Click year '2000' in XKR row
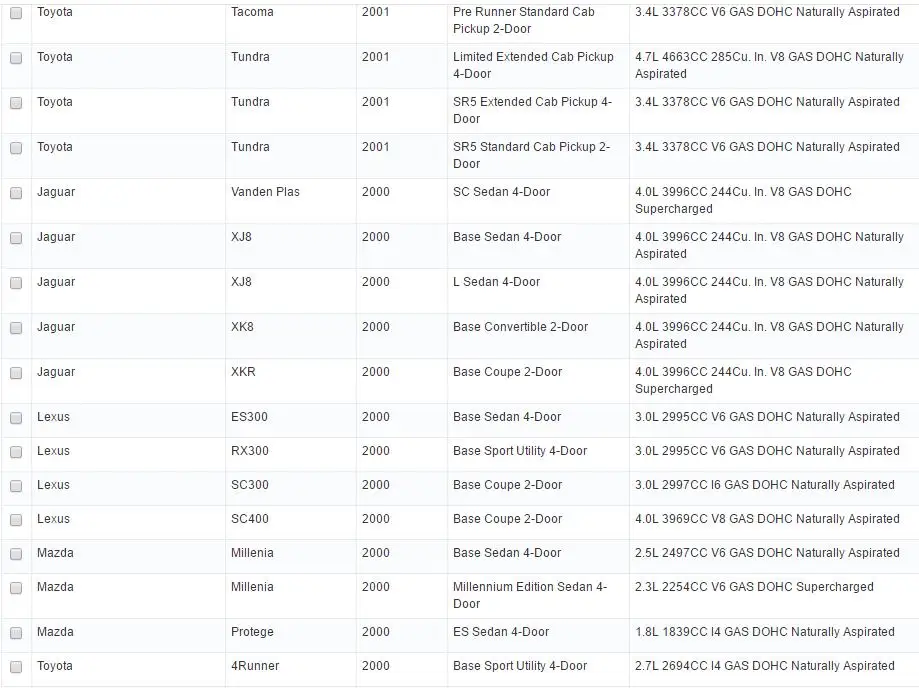 click(x=375, y=372)
